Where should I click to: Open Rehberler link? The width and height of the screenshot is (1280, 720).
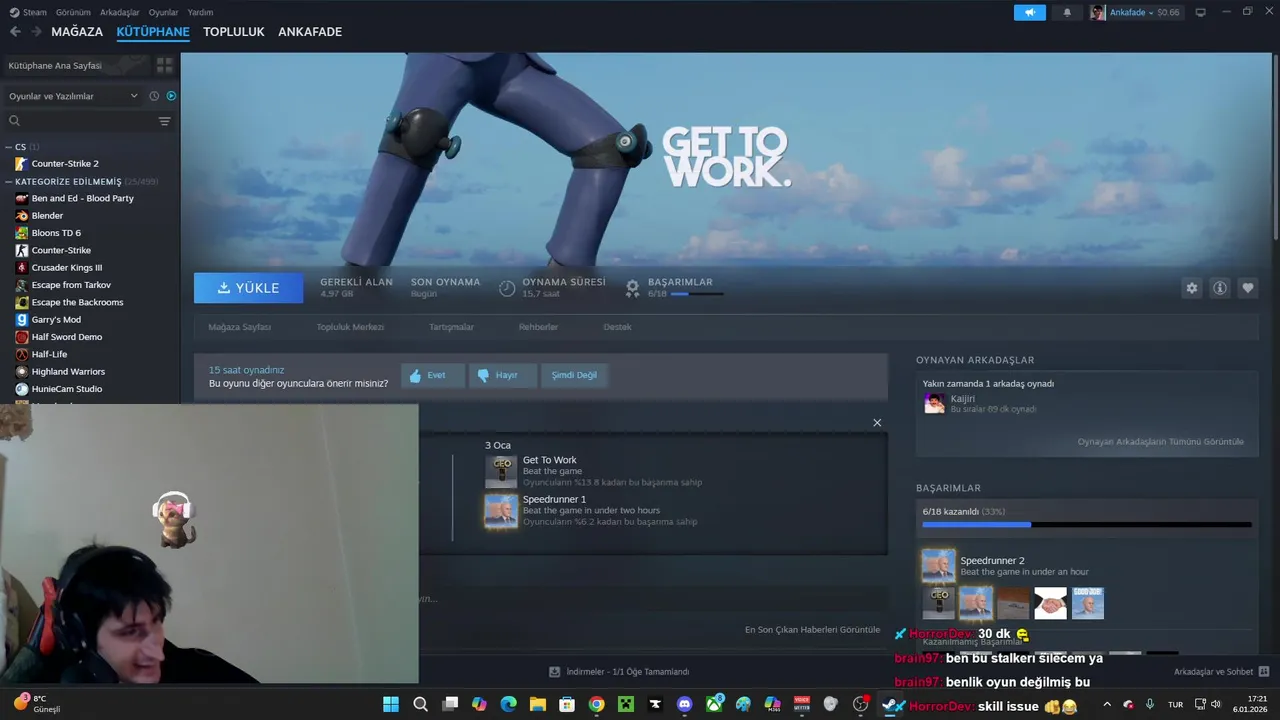(538, 327)
